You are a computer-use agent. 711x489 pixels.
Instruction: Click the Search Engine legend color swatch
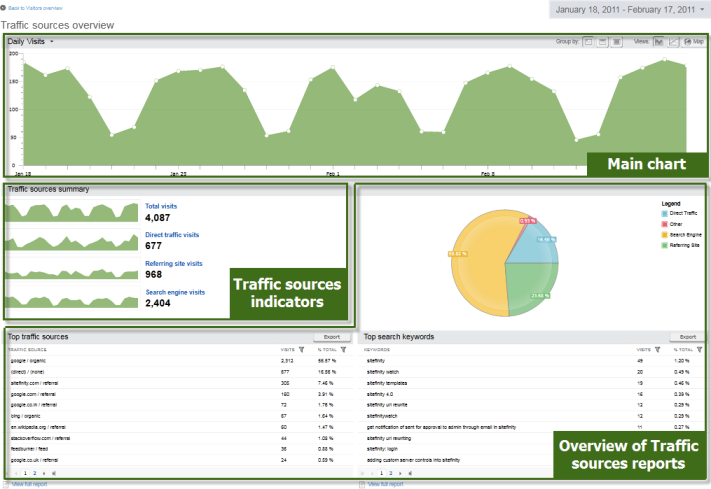(x=664, y=234)
